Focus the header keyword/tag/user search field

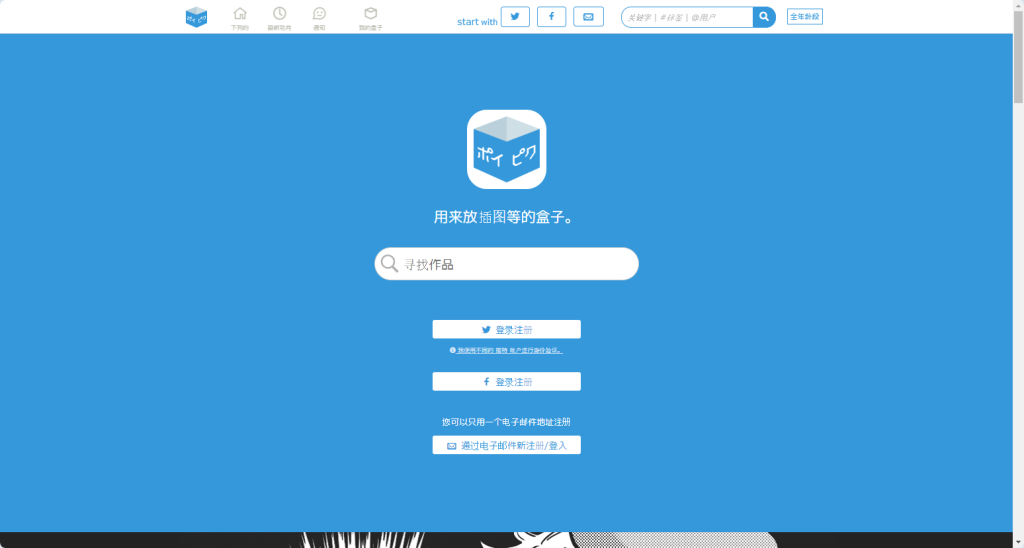click(687, 17)
